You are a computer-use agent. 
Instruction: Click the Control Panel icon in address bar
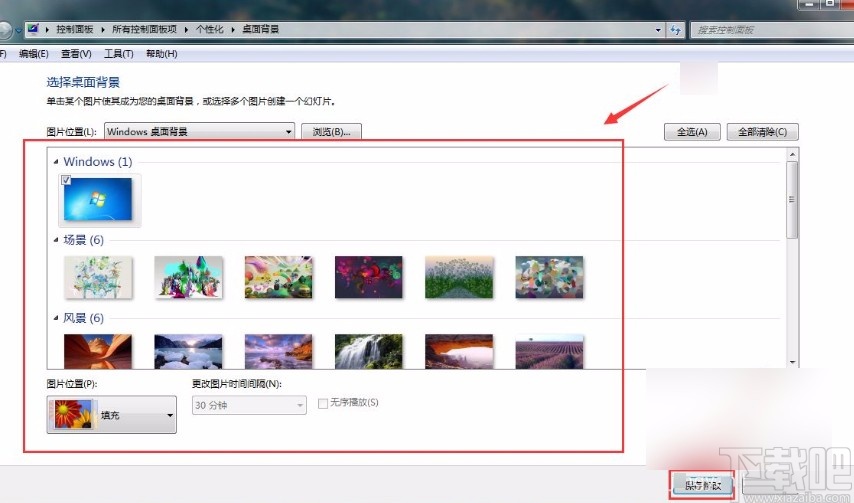(x=33, y=29)
